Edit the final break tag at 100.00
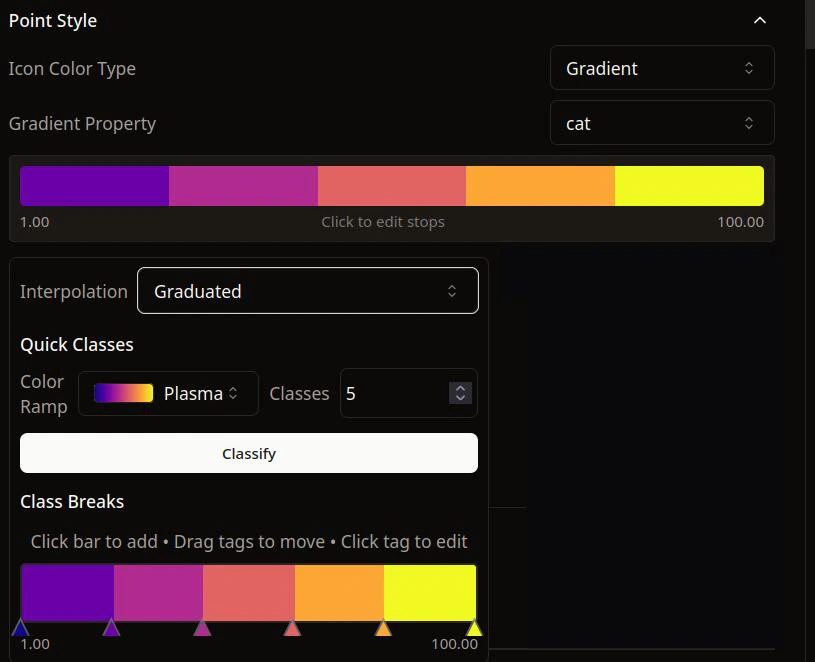 pyautogui.click(x=474, y=628)
